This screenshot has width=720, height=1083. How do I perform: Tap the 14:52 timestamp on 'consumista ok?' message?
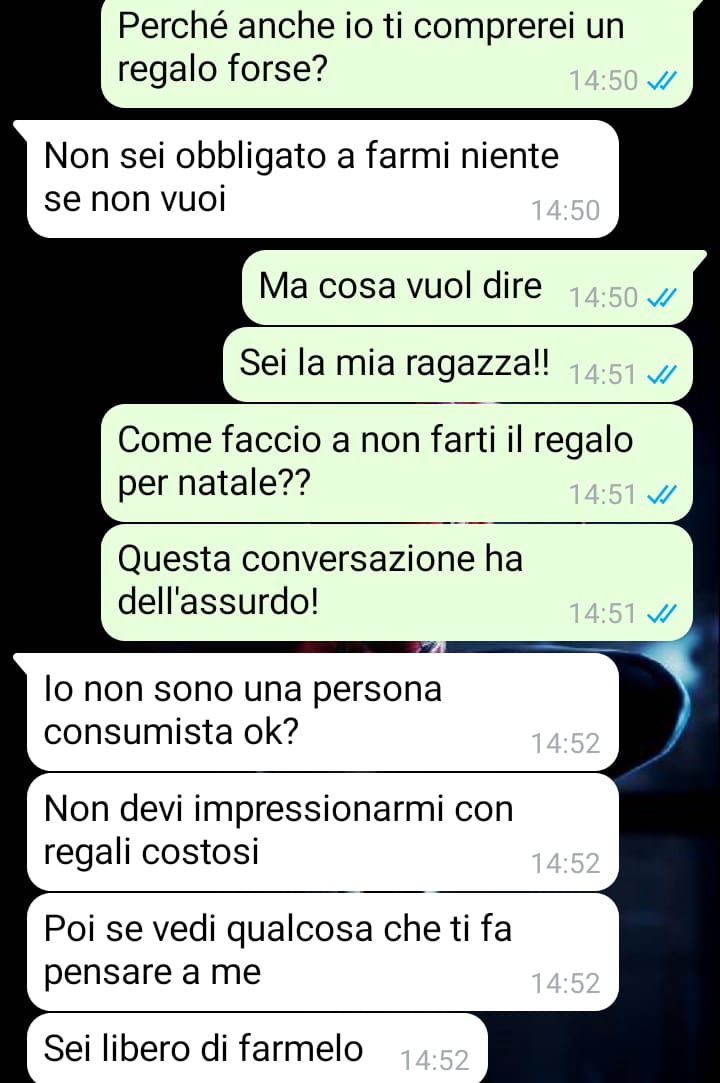click(565, 744)
